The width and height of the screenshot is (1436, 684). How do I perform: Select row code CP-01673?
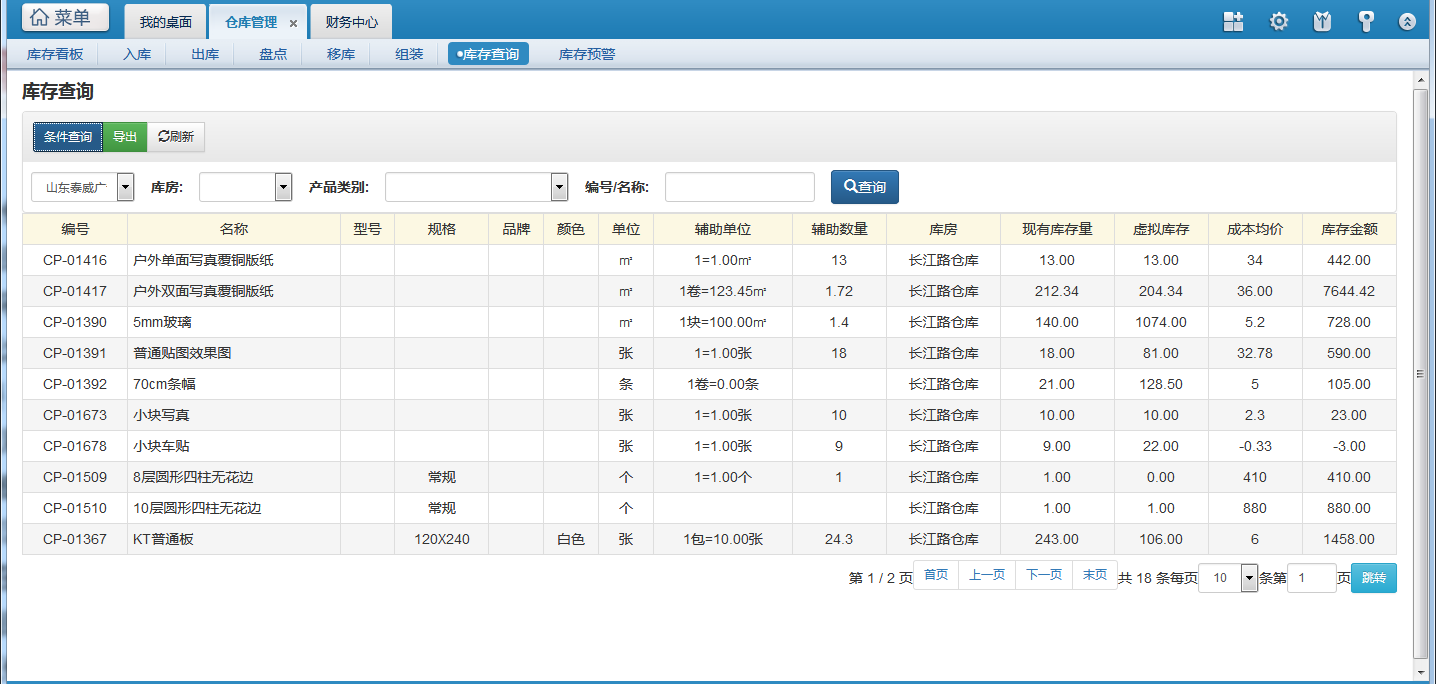tap(75, 415)
